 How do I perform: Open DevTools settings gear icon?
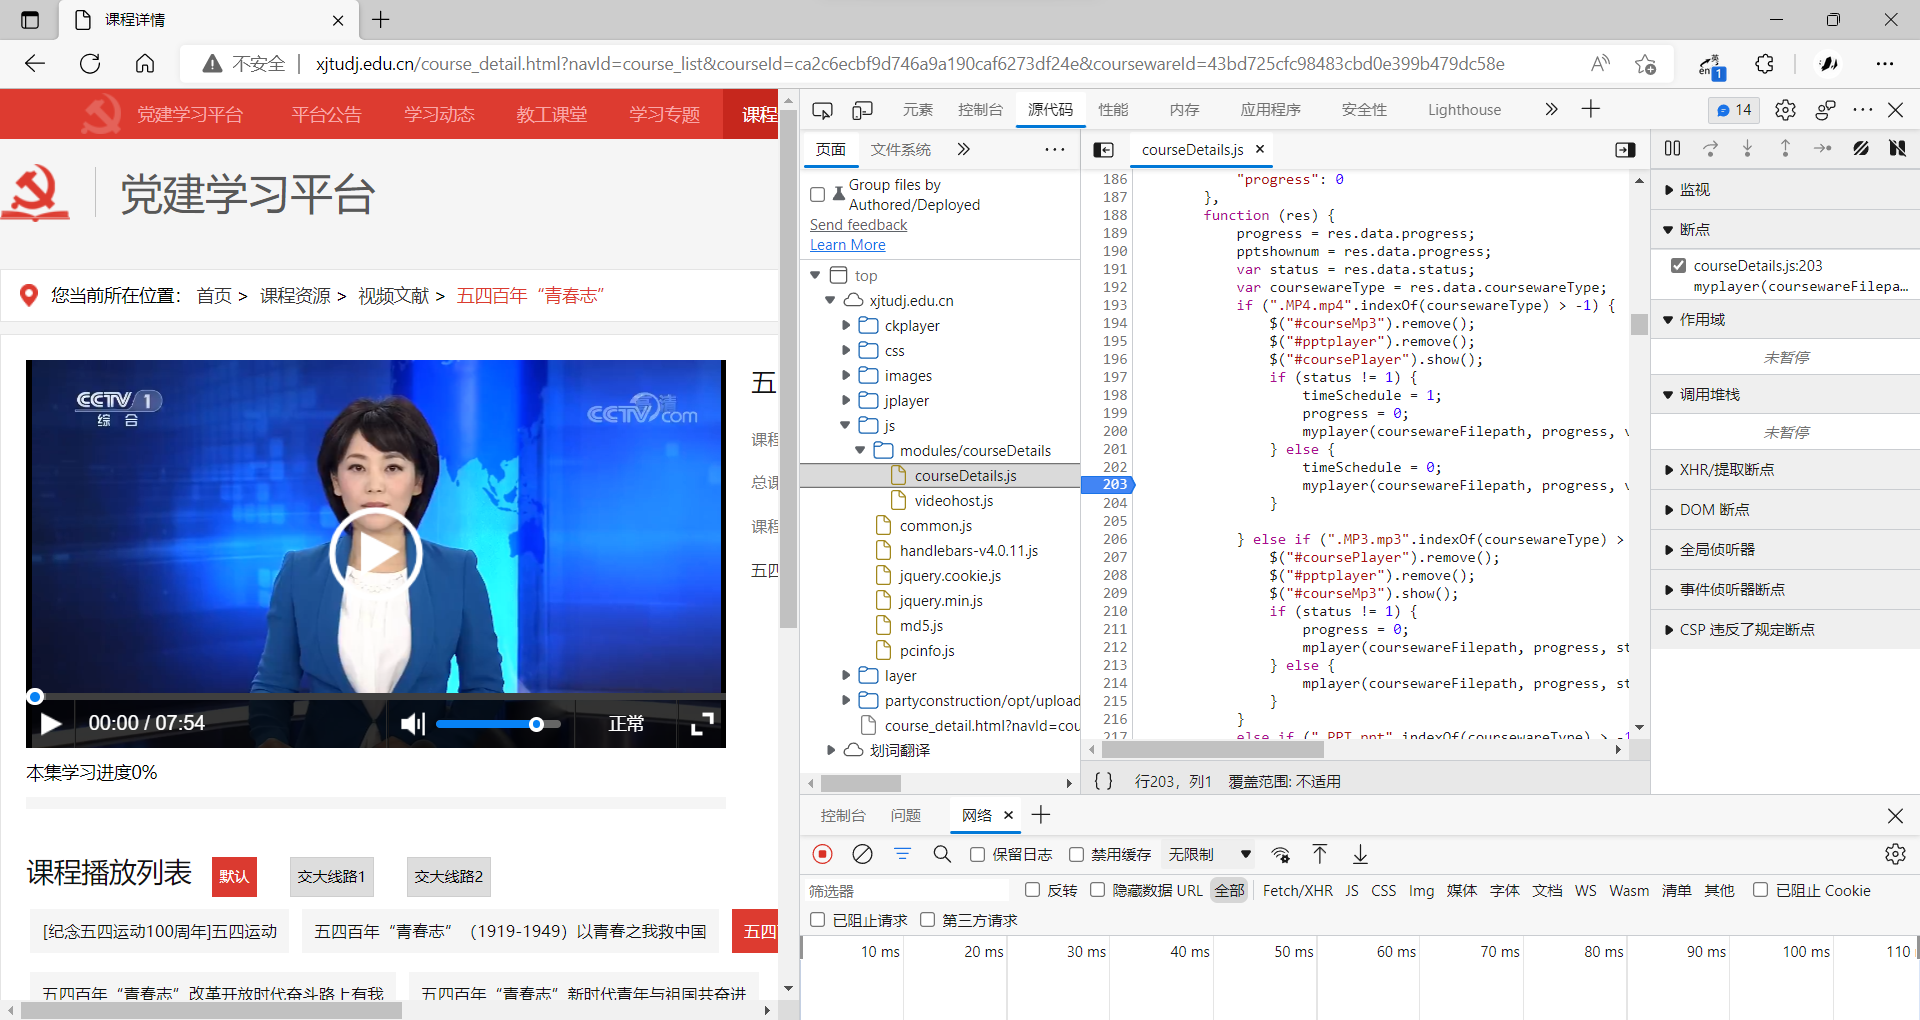(x=1785, y=110)
